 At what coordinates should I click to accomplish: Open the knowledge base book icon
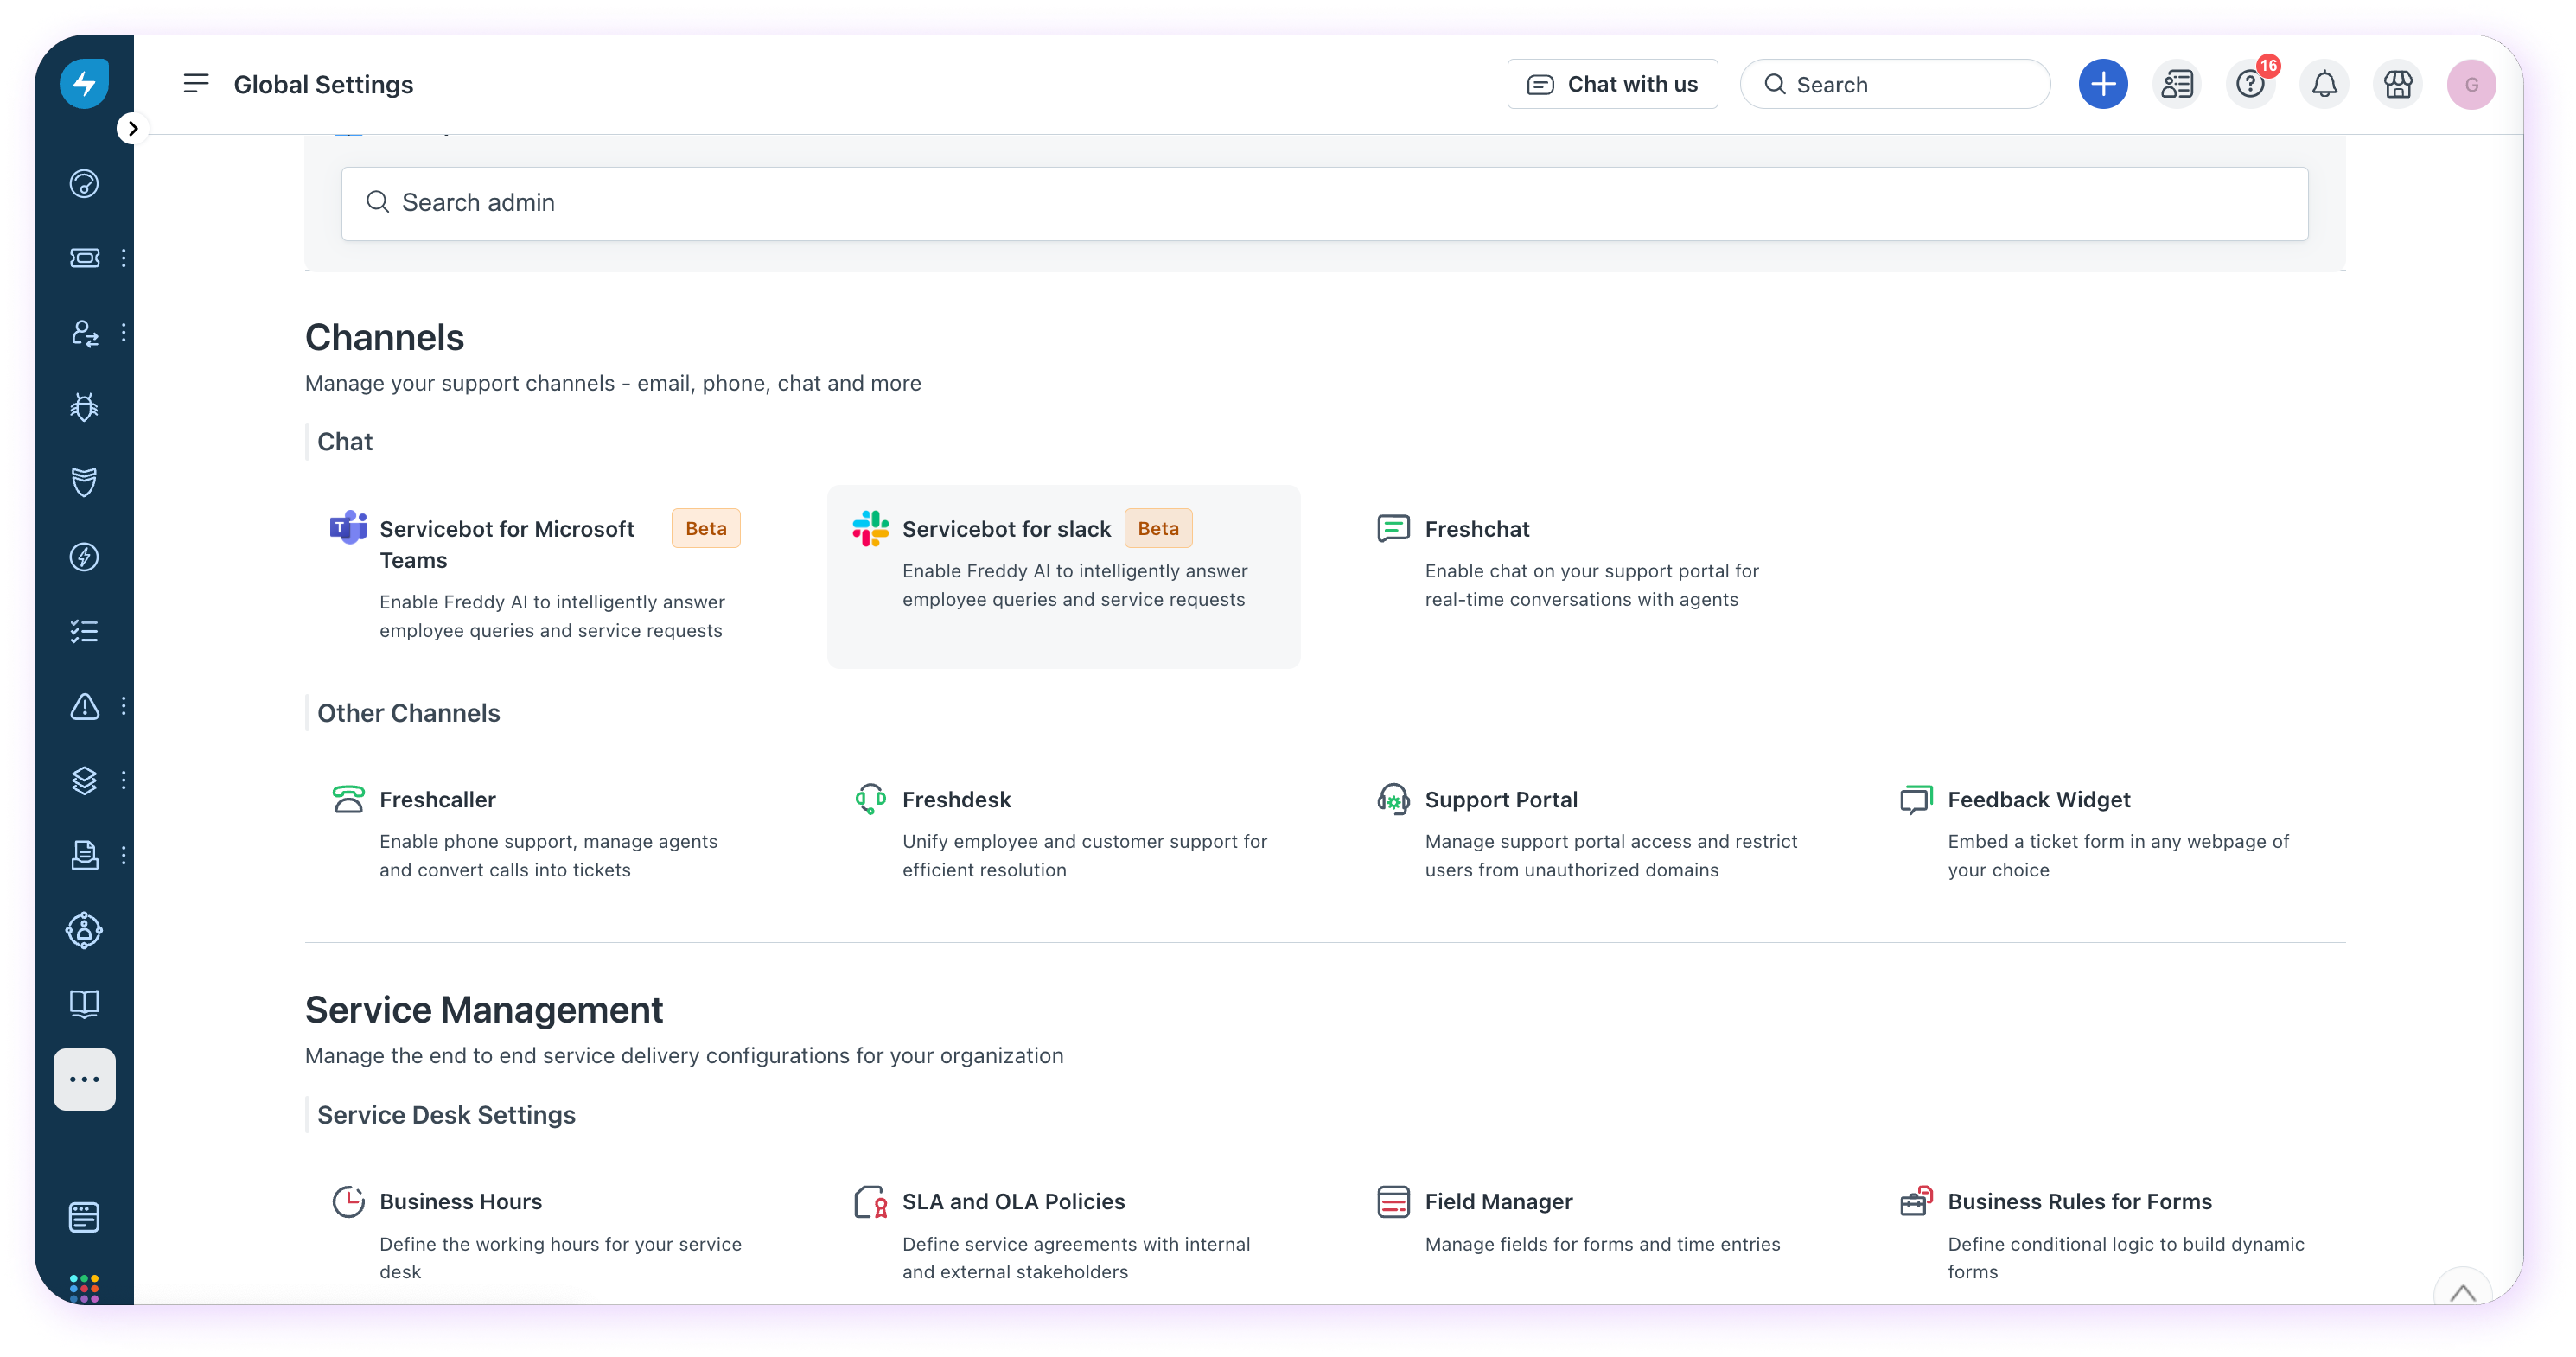coord(84,1004)
